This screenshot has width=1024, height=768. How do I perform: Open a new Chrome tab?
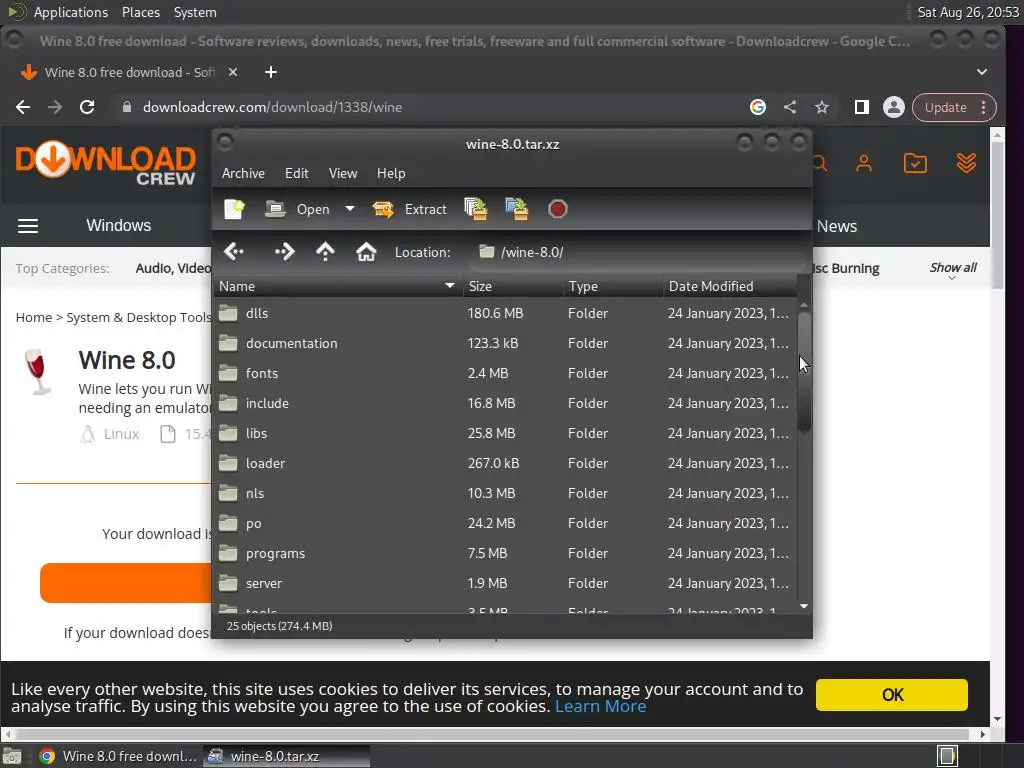click(271, 72)
